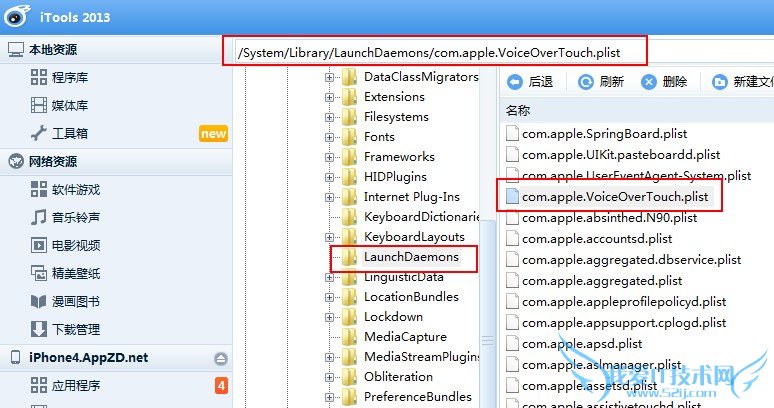This screenshot has height=408, width=774.
Task: Click the 漫画图书 book icon
Action: click(39, 301)
